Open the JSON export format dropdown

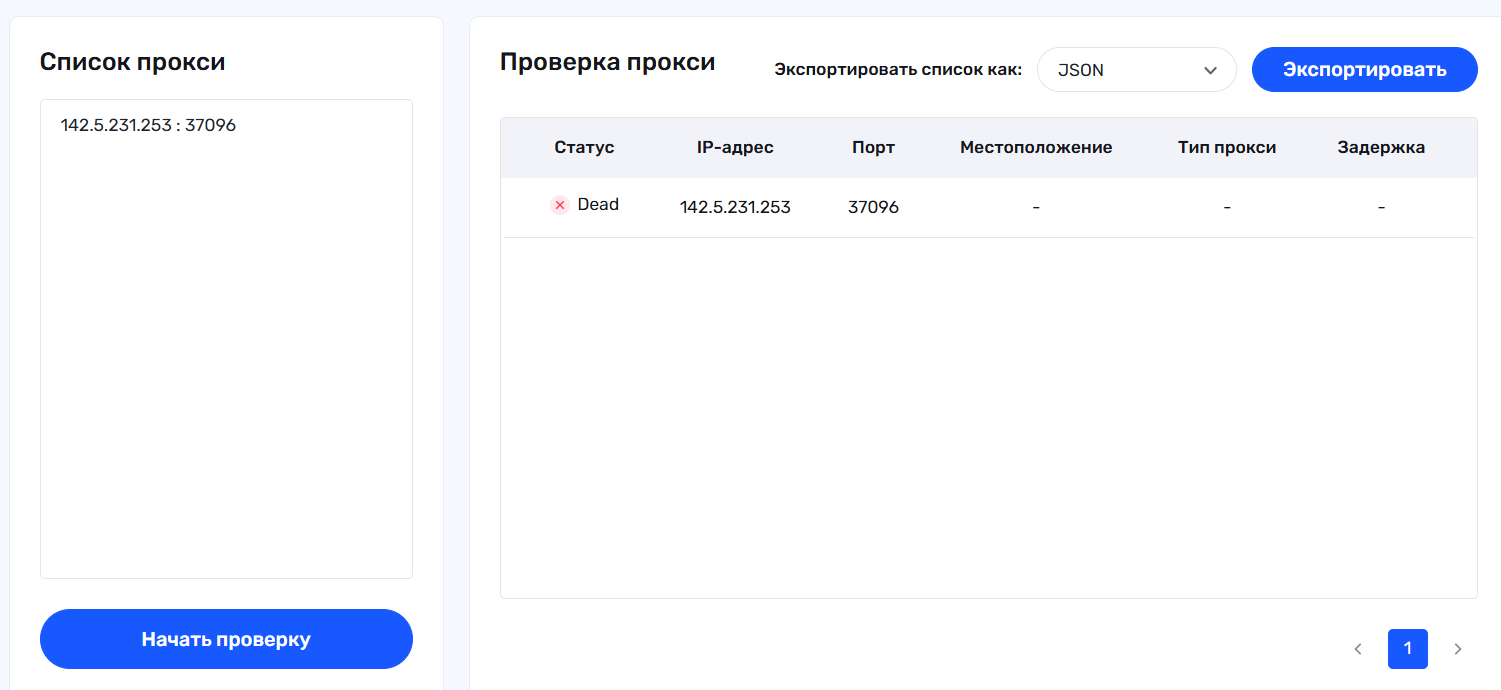click(x=1136, y=71)
